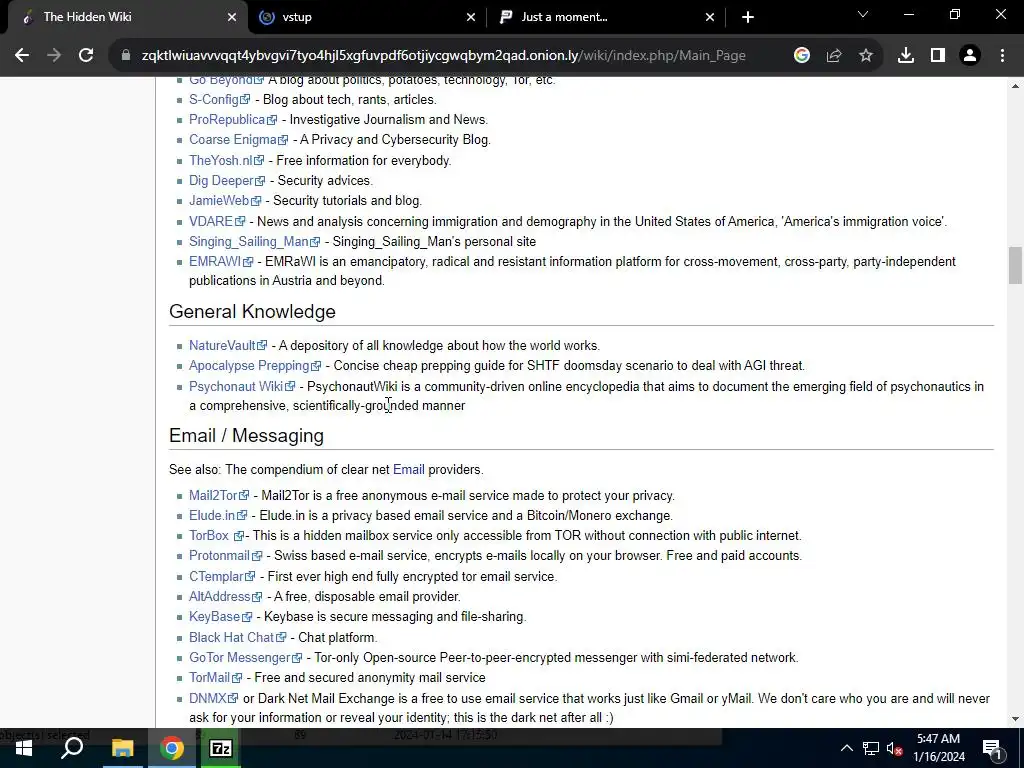Screen dimensions: 1024x768
Task: Open the TorMail link
Action: pos(216,678)
